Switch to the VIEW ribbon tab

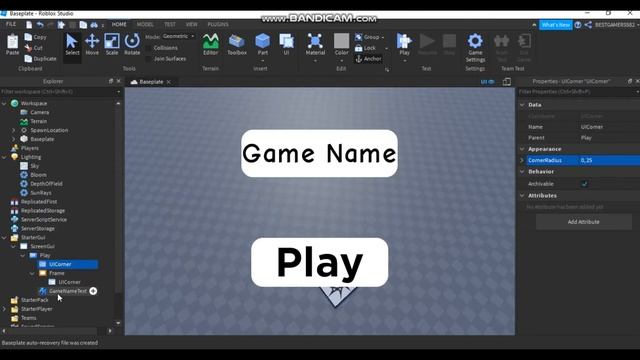click(191, 24)
